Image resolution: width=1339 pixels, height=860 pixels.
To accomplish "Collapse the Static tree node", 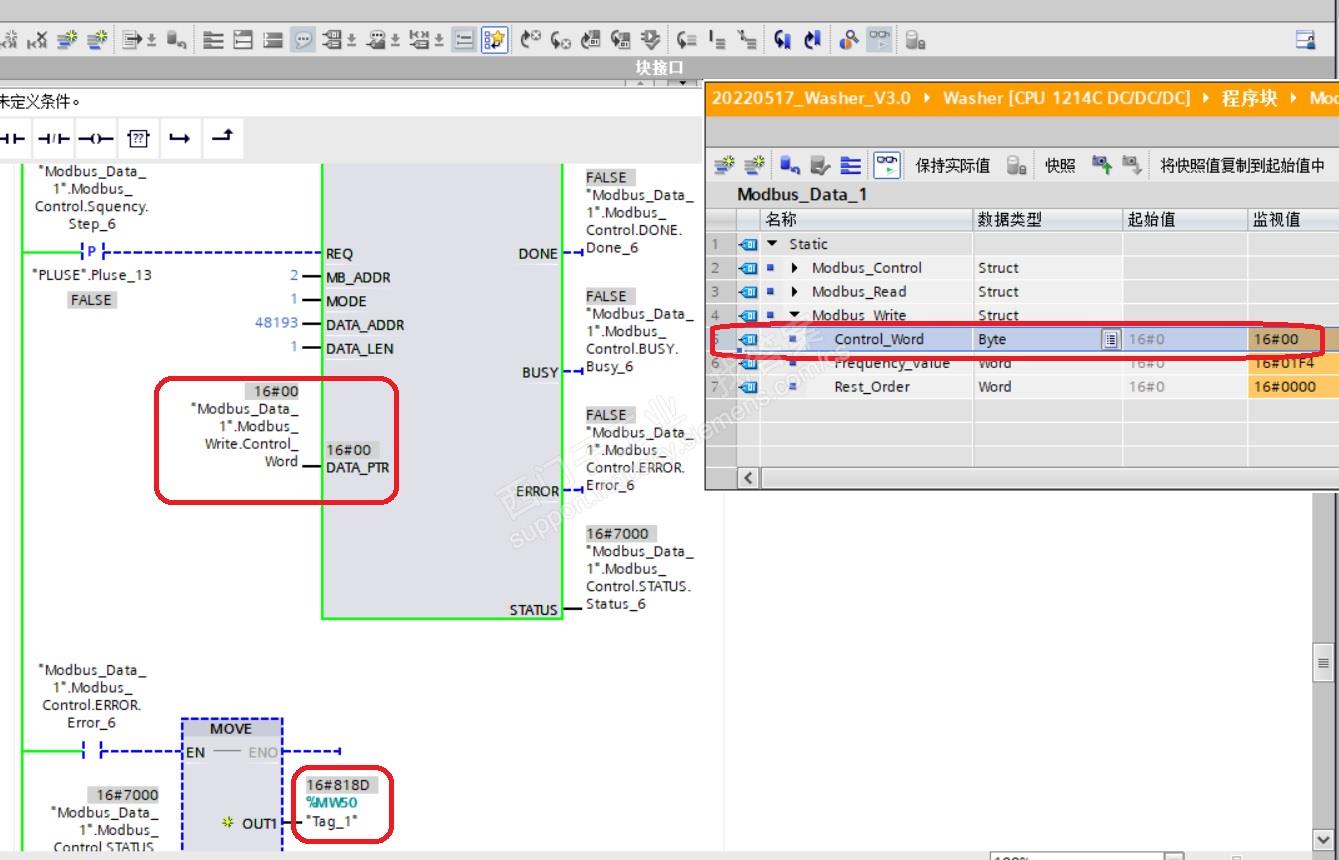I will 772,244.
